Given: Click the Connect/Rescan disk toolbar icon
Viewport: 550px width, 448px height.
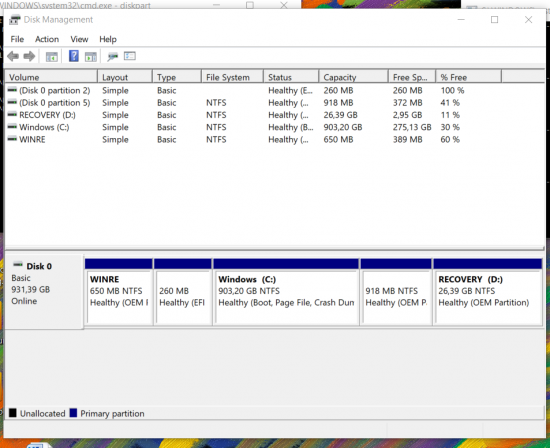Looking at the screenshot, I should point(113,56).
